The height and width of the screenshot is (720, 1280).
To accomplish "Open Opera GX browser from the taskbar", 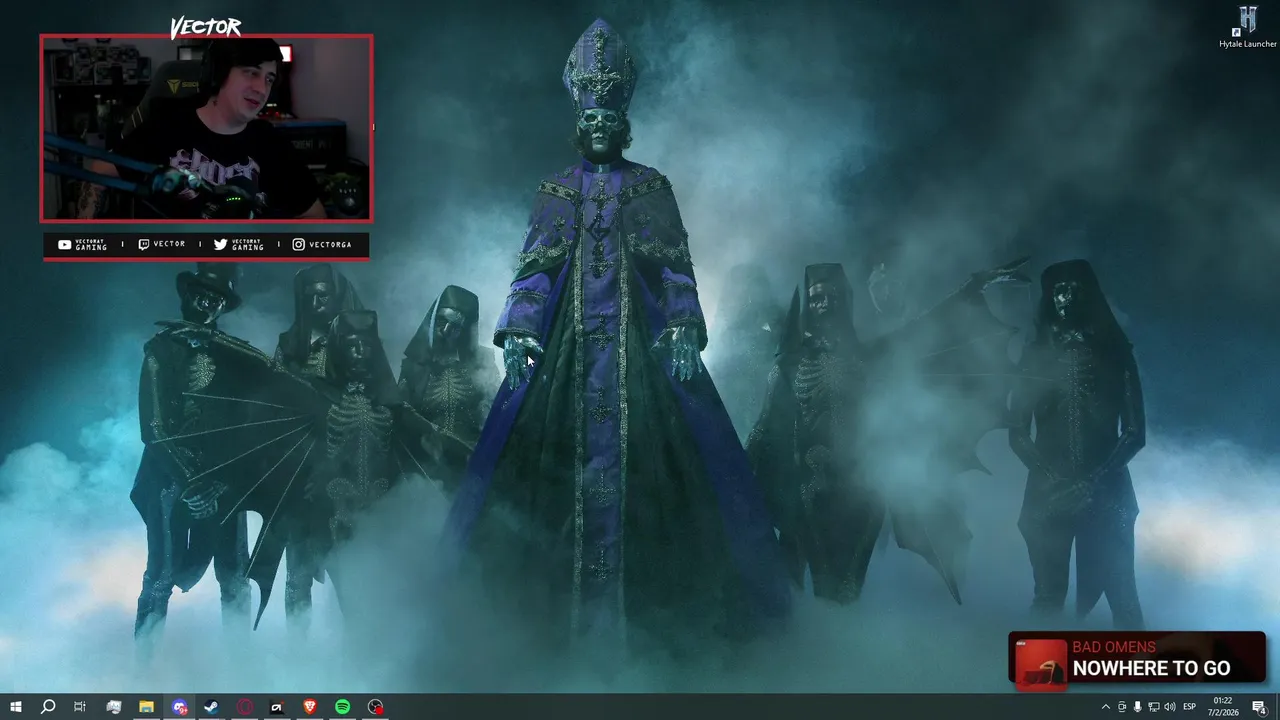I will click(245, 707).
